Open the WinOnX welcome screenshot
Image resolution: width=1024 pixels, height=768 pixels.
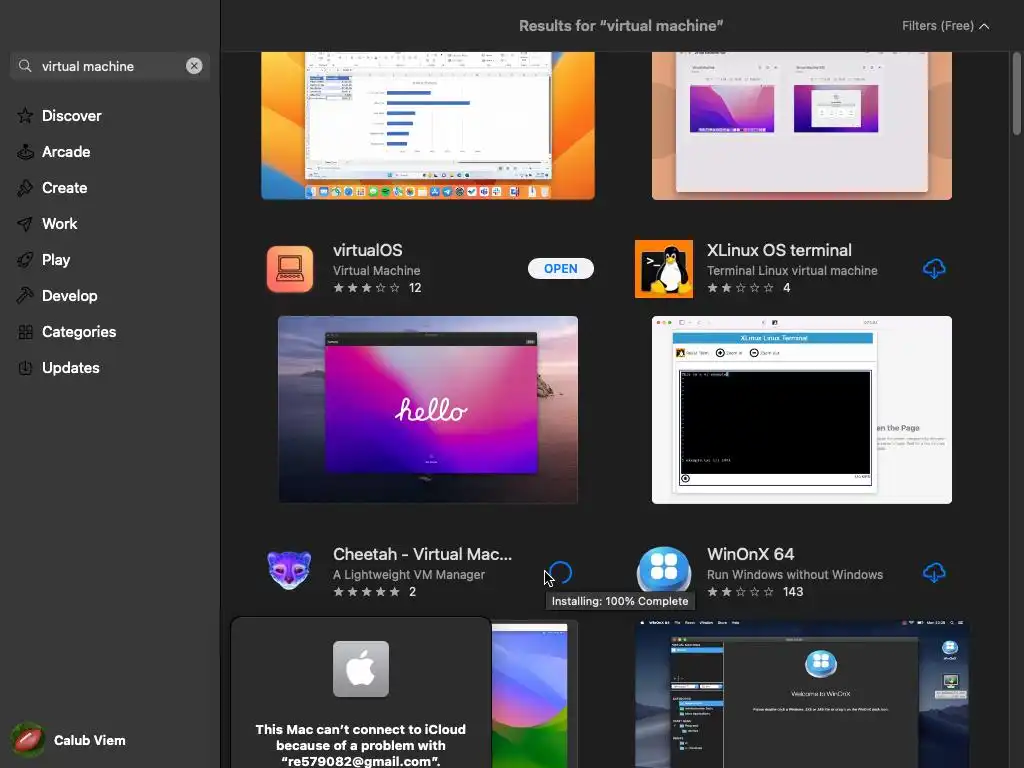coord(801,694)
